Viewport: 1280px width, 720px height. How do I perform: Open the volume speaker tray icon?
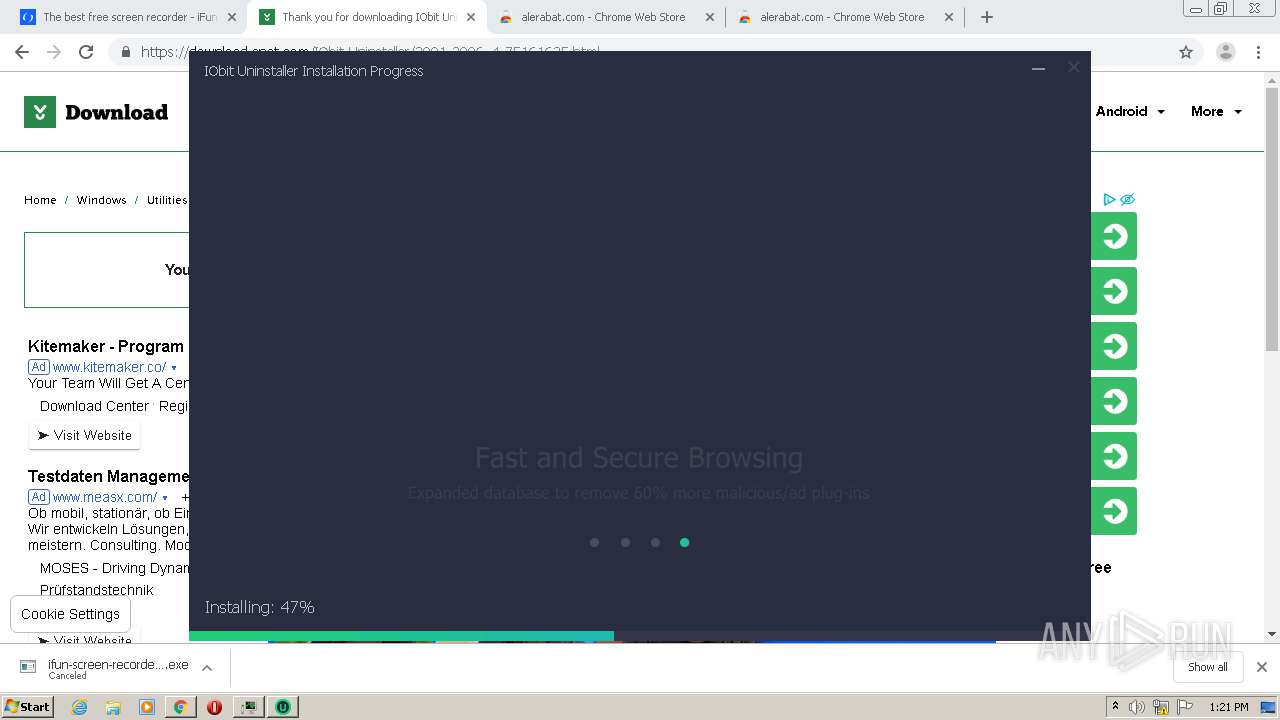(x=1137, y=707)
